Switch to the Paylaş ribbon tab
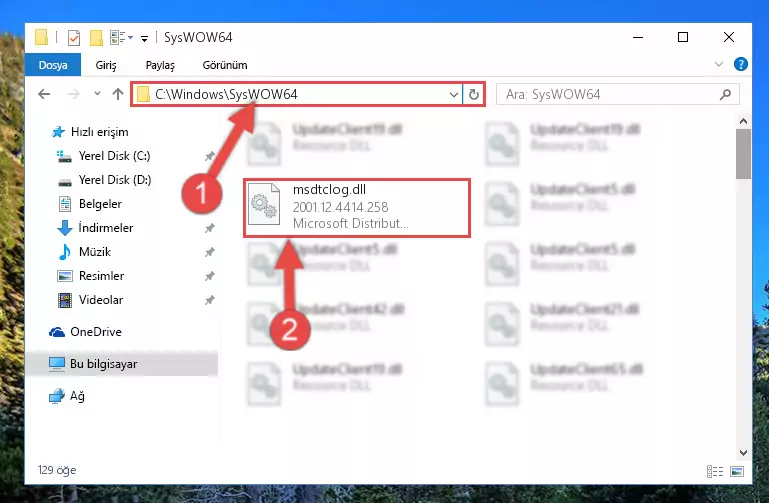Screen dimensions: 769x503 (160, 65)
